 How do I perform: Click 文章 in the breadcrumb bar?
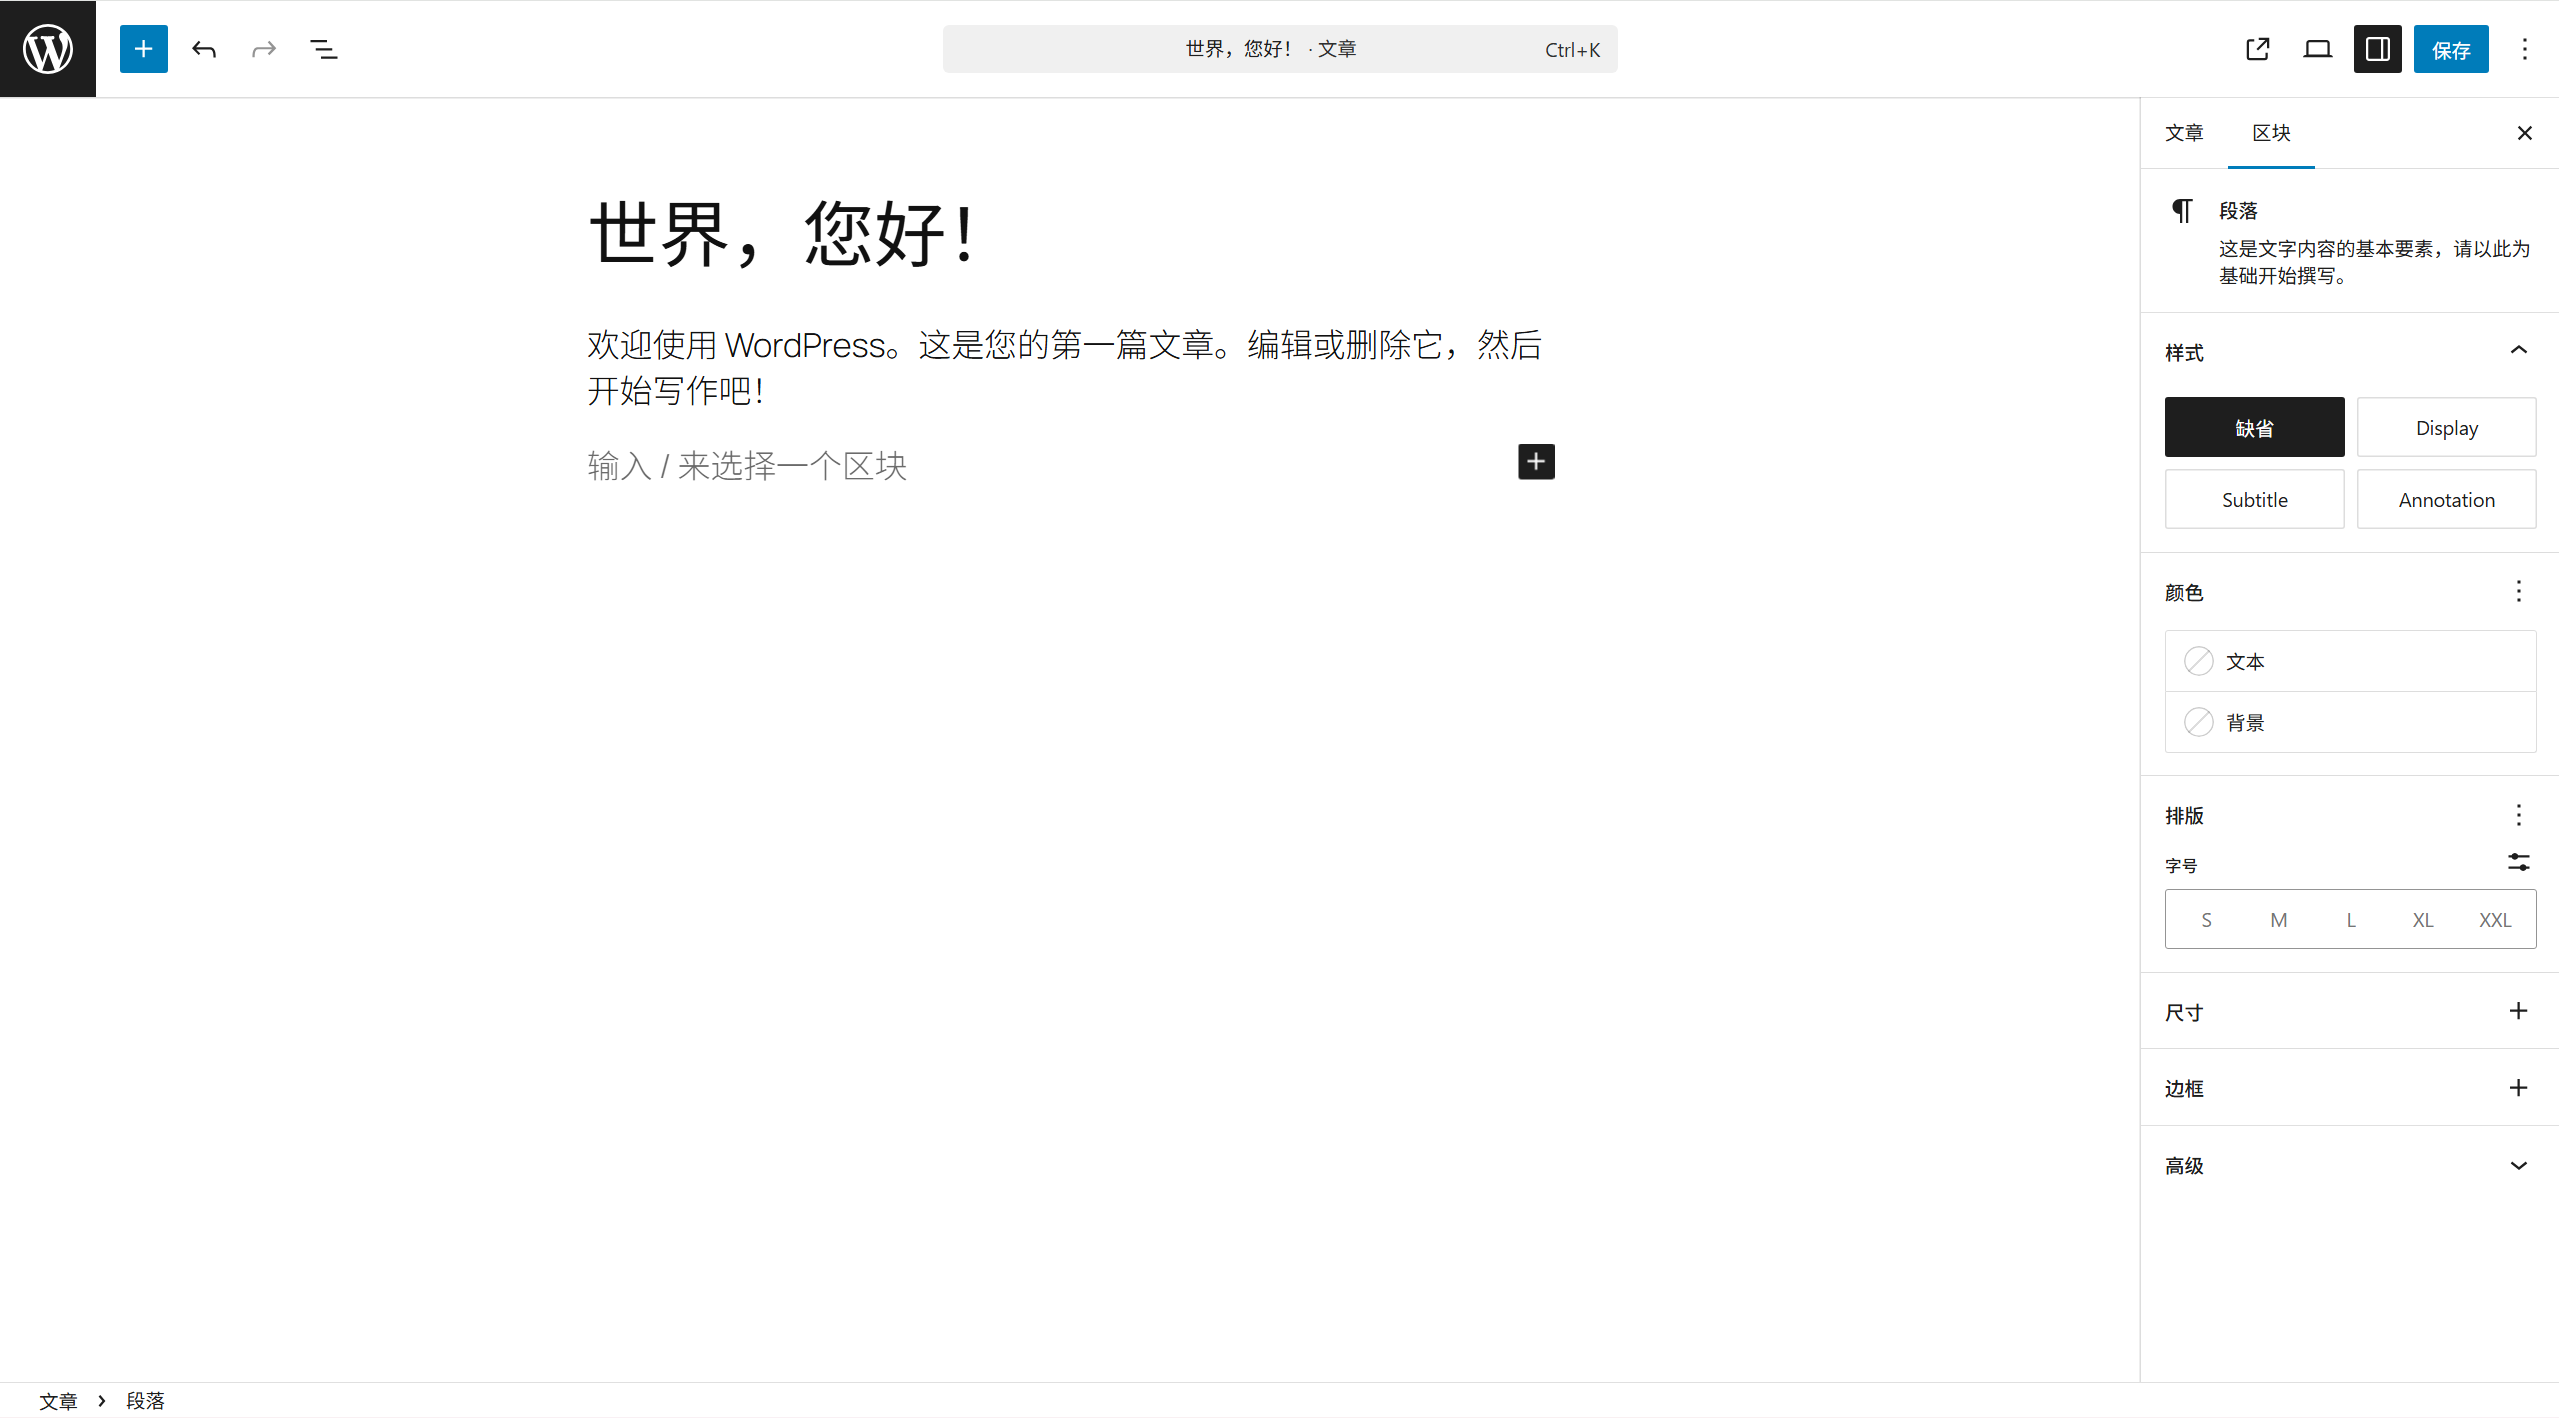tap(59, 1400)
